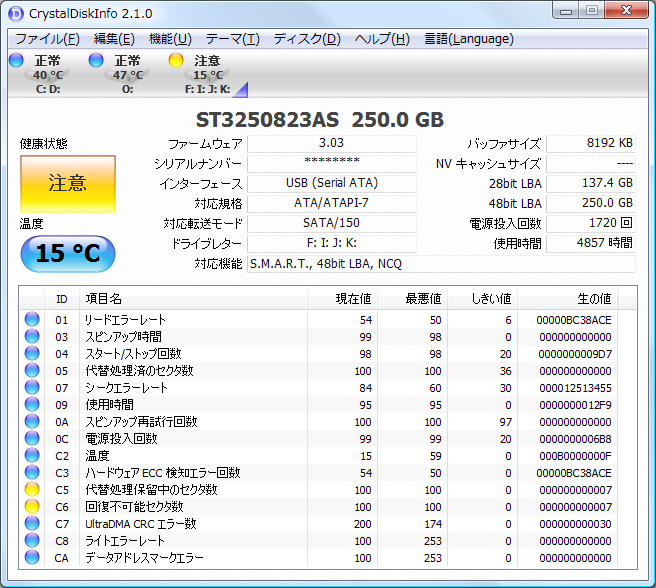Click the ATA/ATAPI-7 standard field

pyautogui.click(x=332, y=204)
